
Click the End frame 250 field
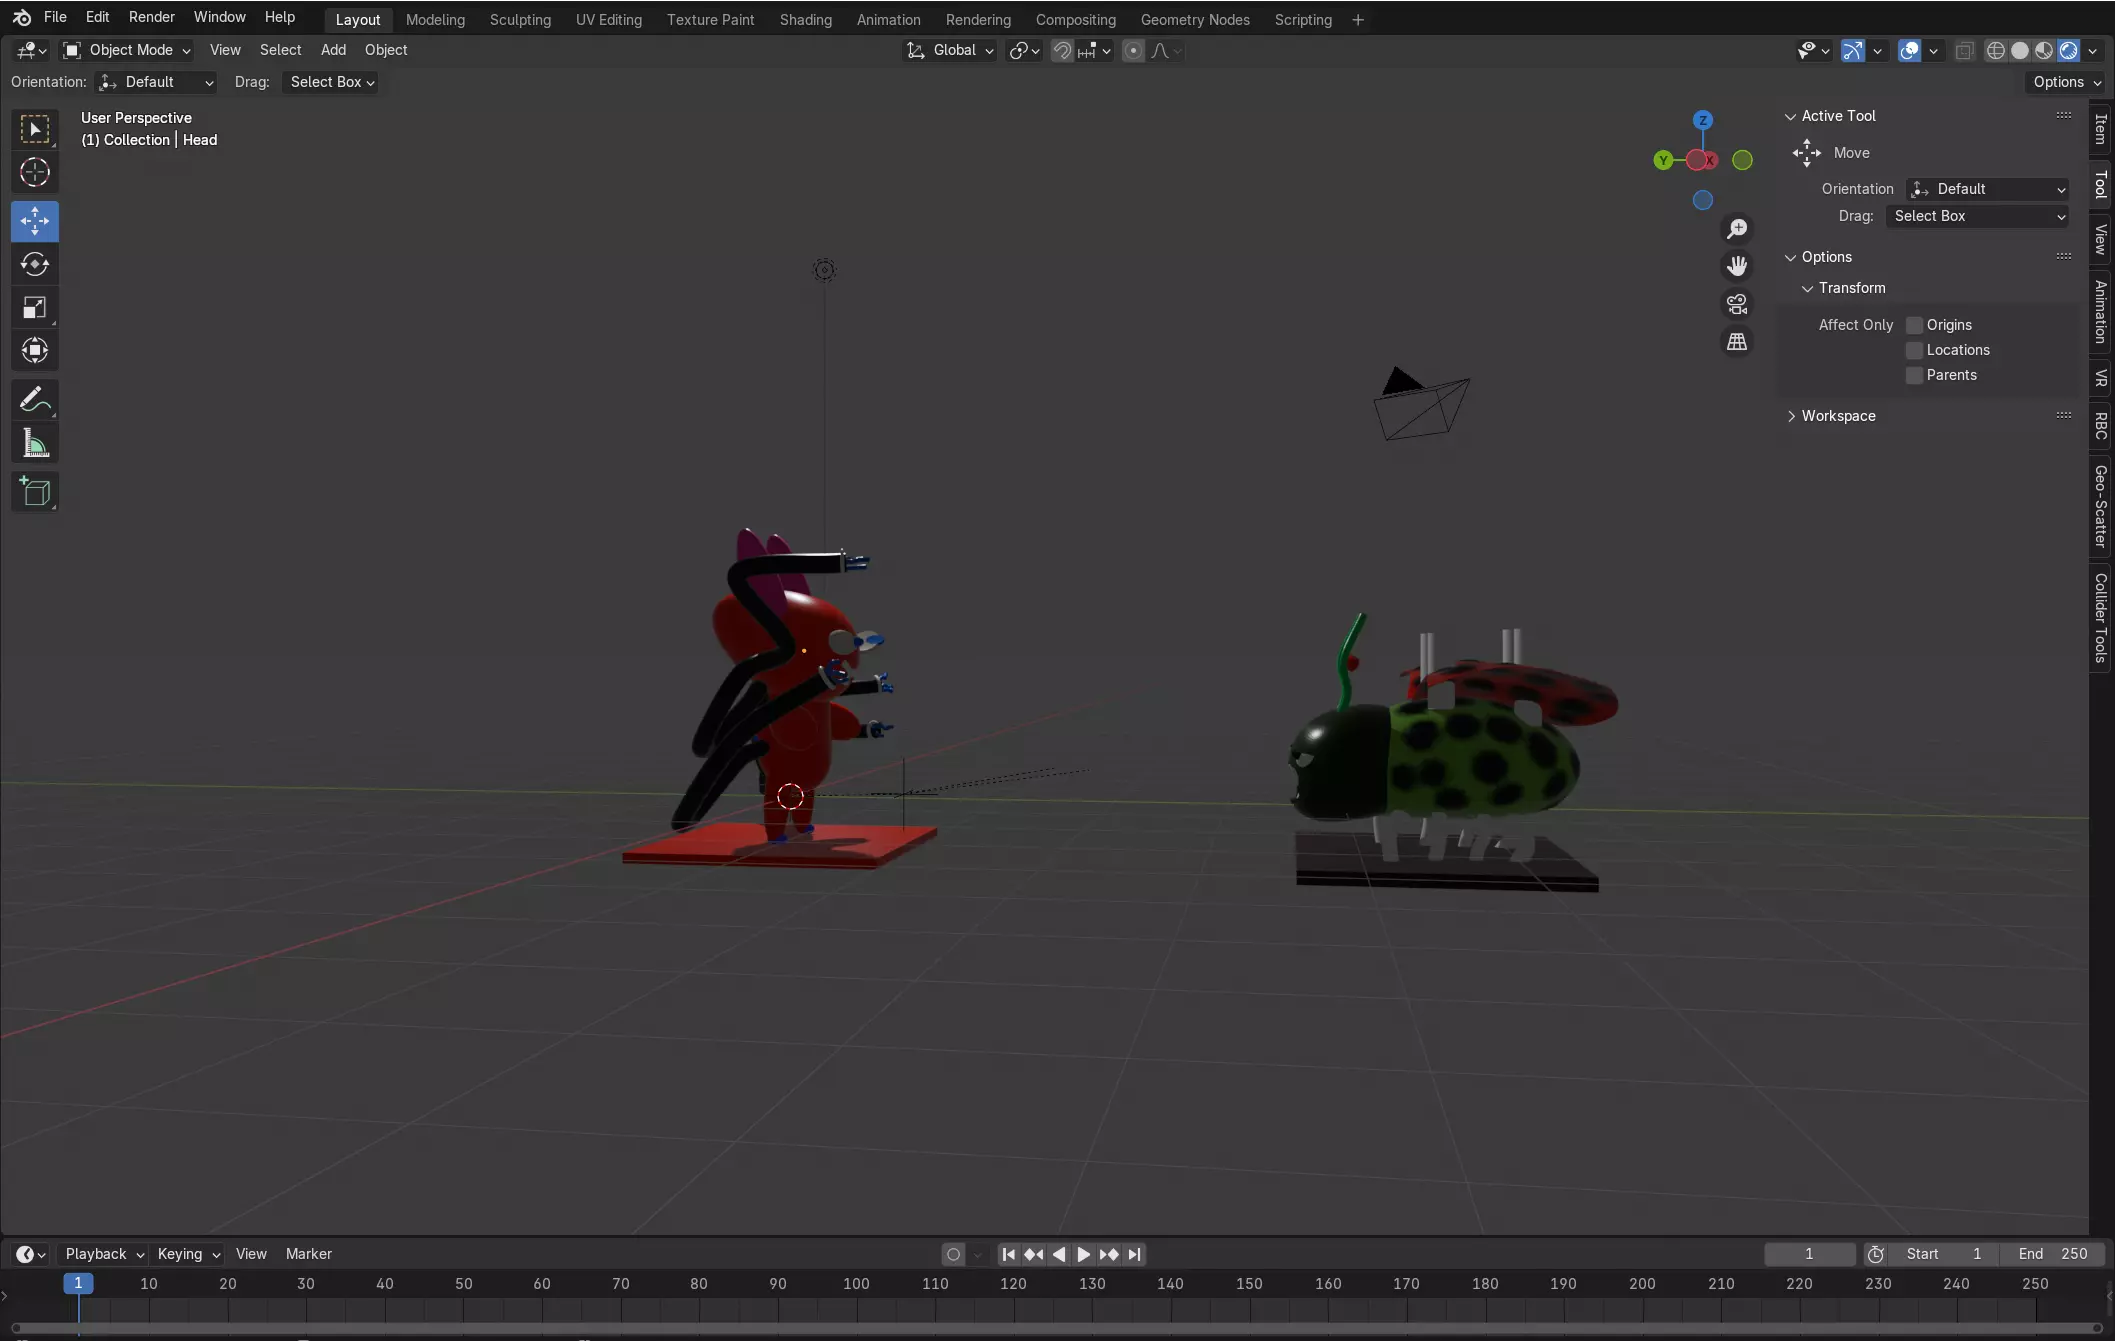(2052, 1254)
